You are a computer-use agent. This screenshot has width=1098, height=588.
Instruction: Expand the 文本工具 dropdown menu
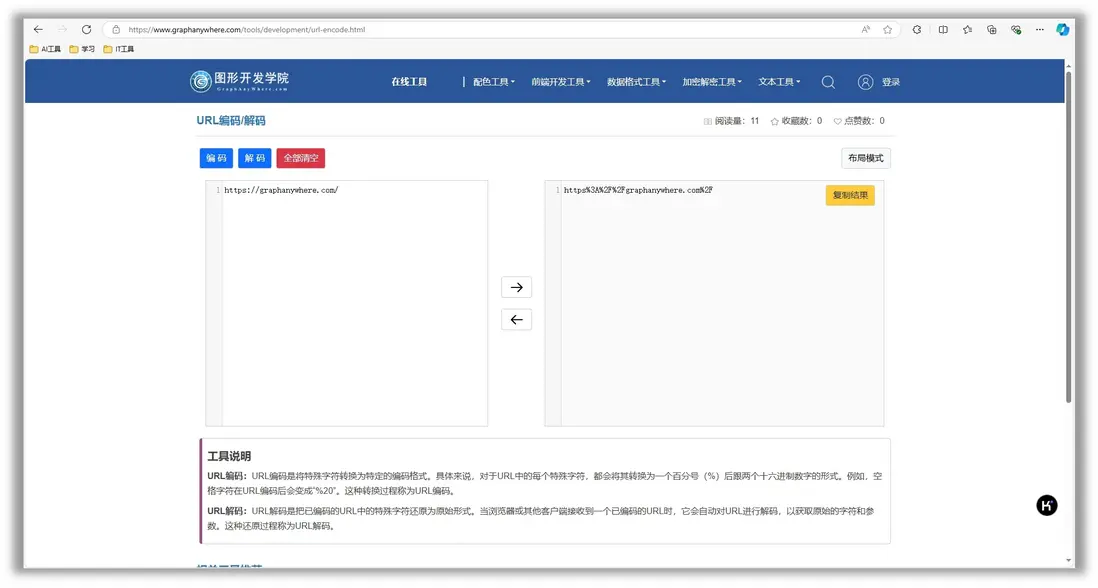[779, 82]
